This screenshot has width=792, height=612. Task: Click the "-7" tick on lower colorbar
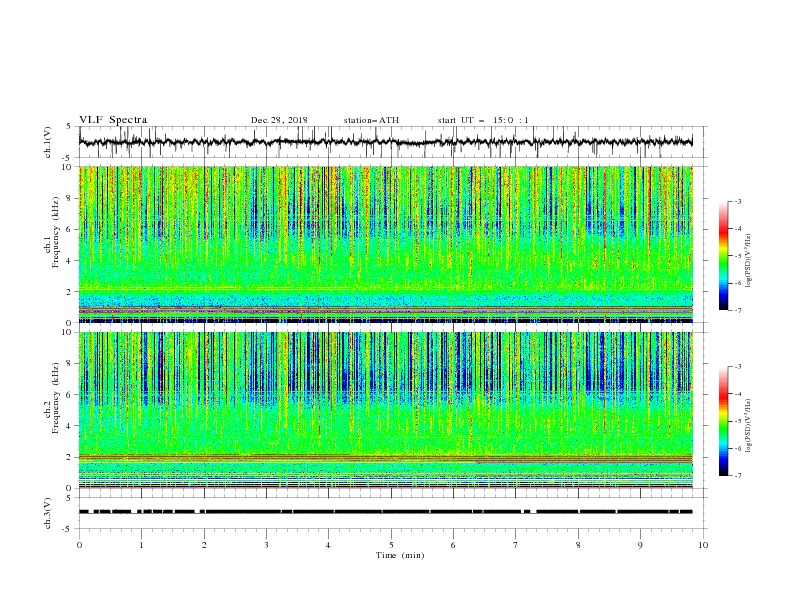(737, 476)
